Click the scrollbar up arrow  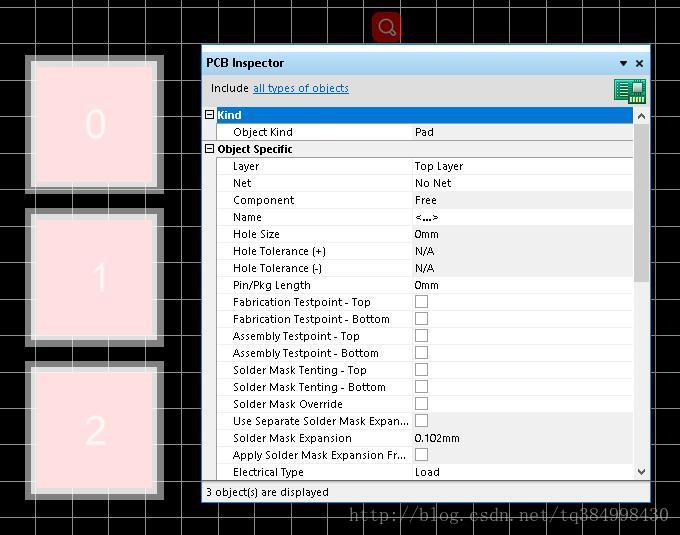click(x=641, y=116)
